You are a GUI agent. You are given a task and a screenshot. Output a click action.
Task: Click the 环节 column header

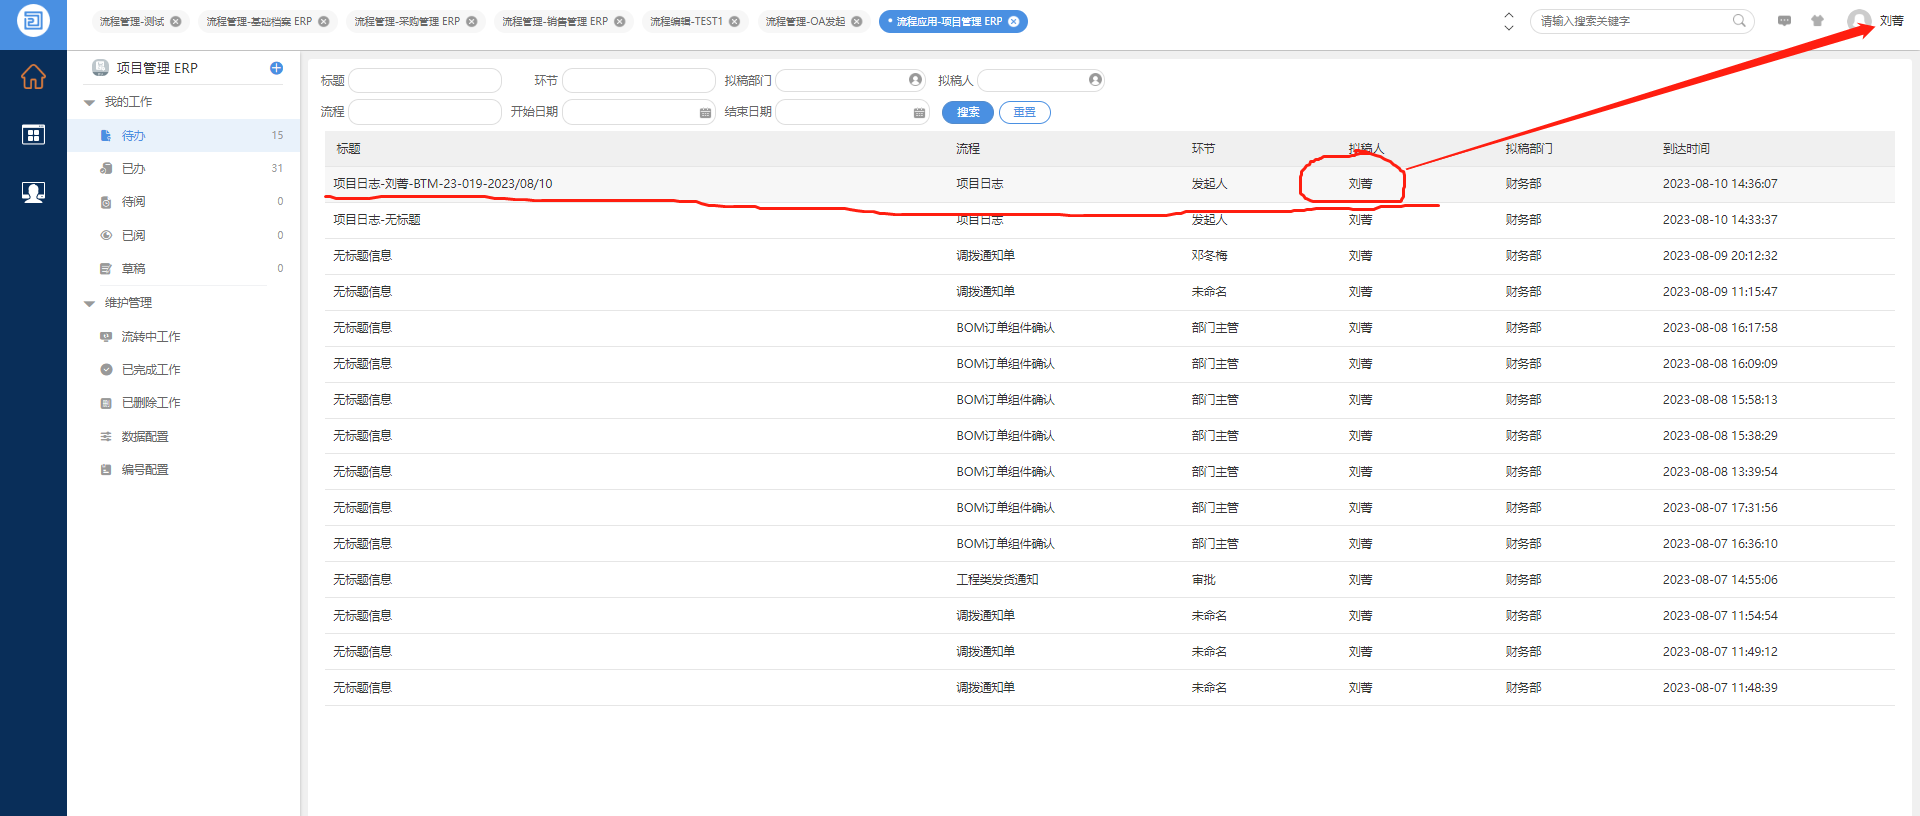click(1203, 149)
